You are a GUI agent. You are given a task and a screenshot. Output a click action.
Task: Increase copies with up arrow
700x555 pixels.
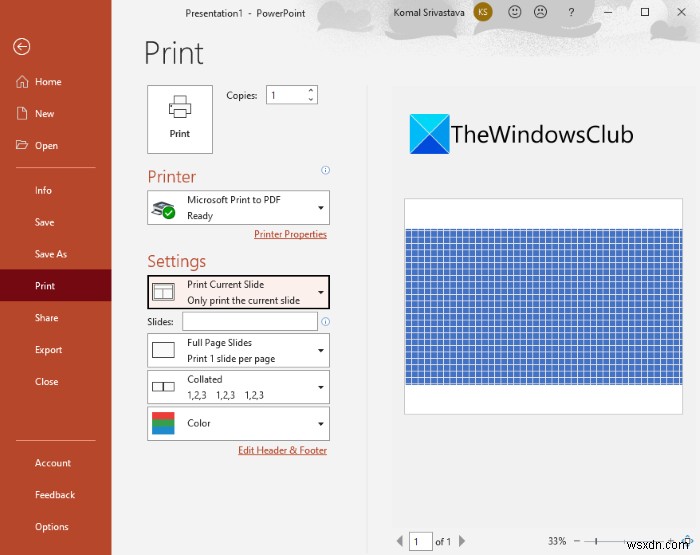[311, 90]
